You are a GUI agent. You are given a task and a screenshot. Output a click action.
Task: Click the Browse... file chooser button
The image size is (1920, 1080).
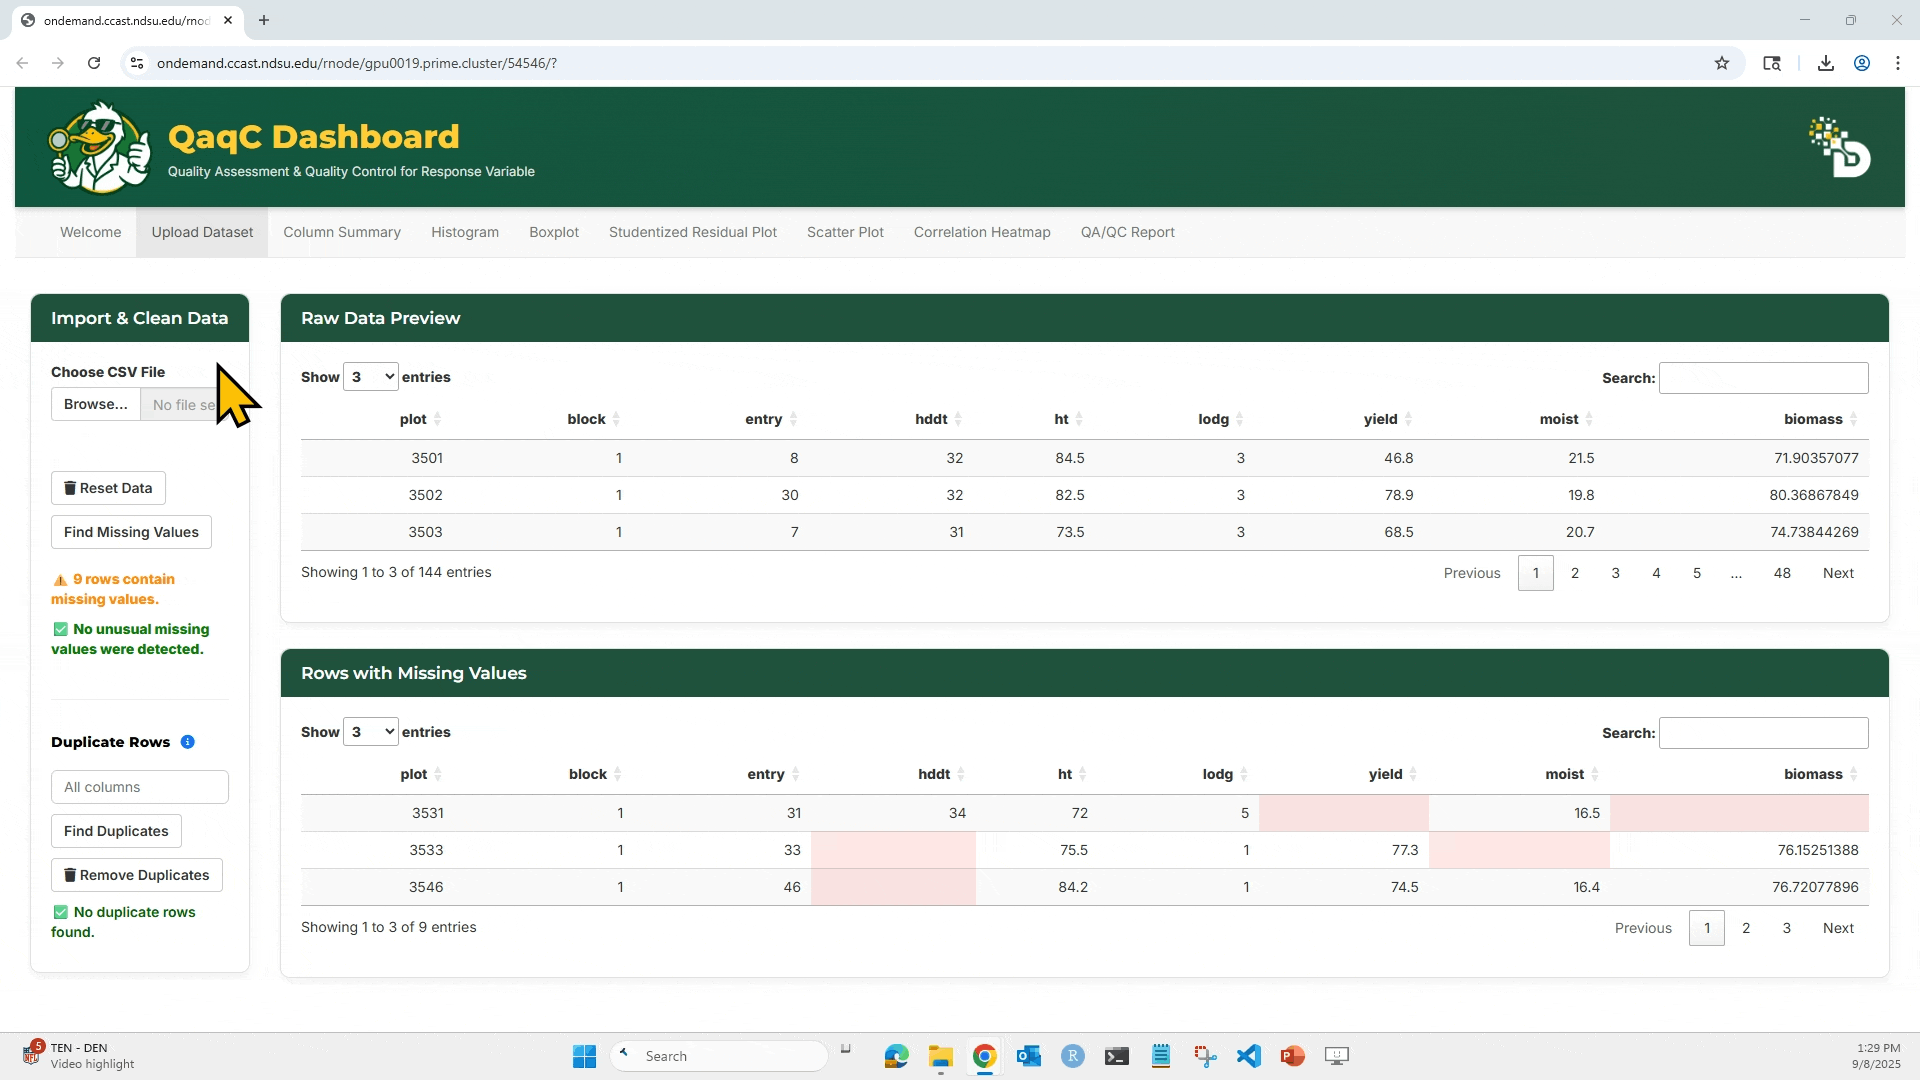[96, 404]
